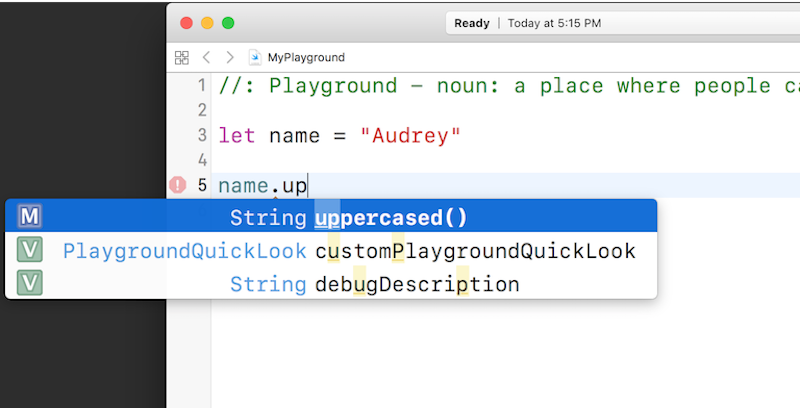Open the related items grid icon

tap(182, 58)
